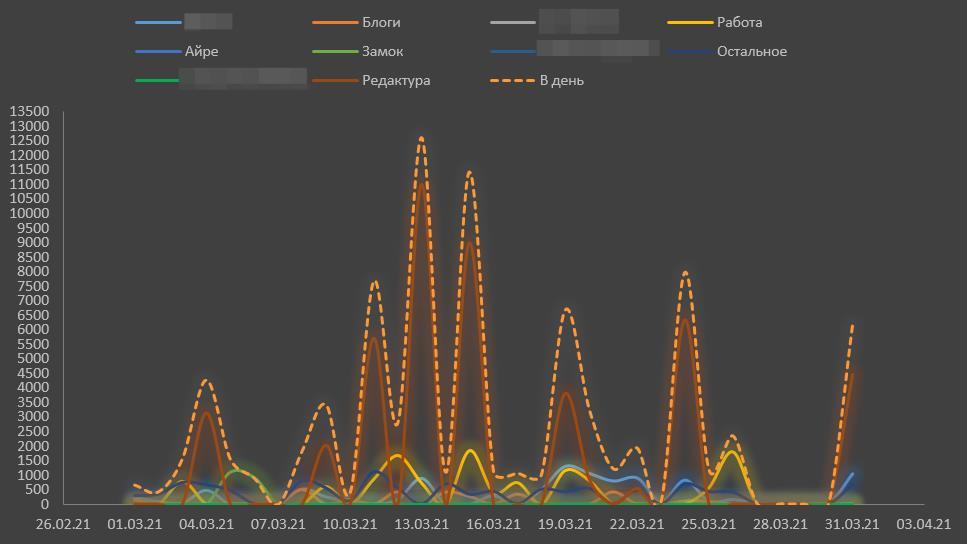Screen dimensions: 967x544
Task: Select the Работа legend label
Action: point(739,22)
